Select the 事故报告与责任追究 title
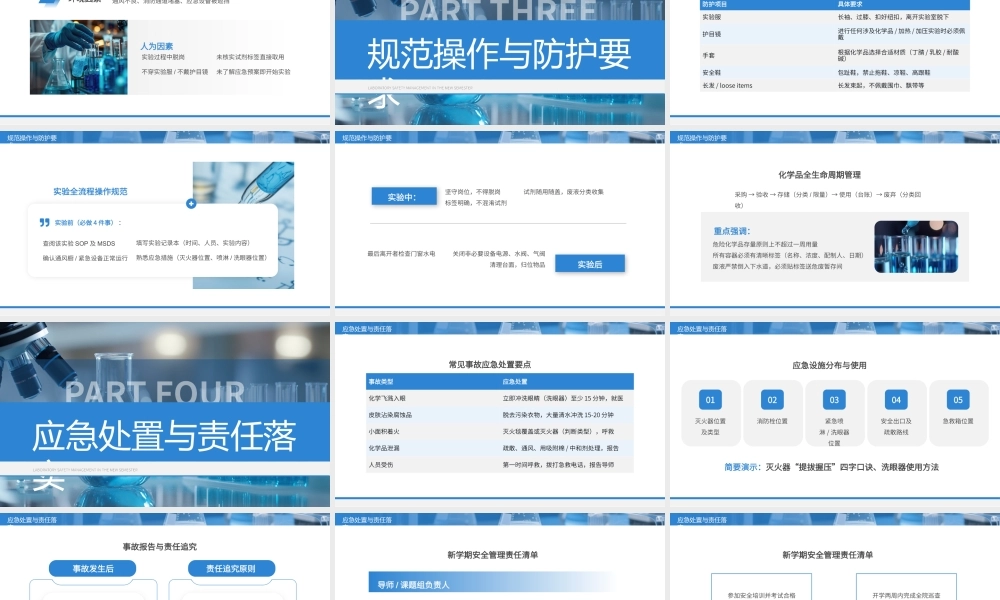Viewport: 1000px width, 600px height. click(159, 546)
